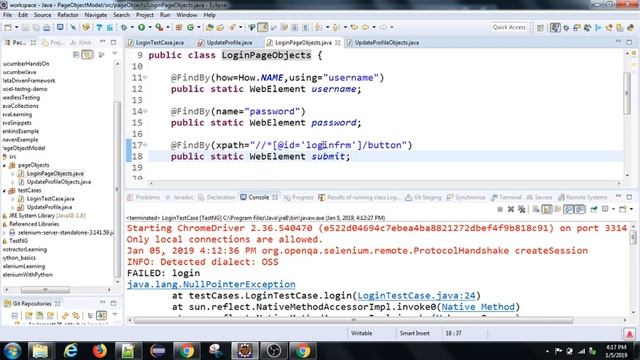
Task: Select Referenced Libraries tree node
Action: point(34,224)
